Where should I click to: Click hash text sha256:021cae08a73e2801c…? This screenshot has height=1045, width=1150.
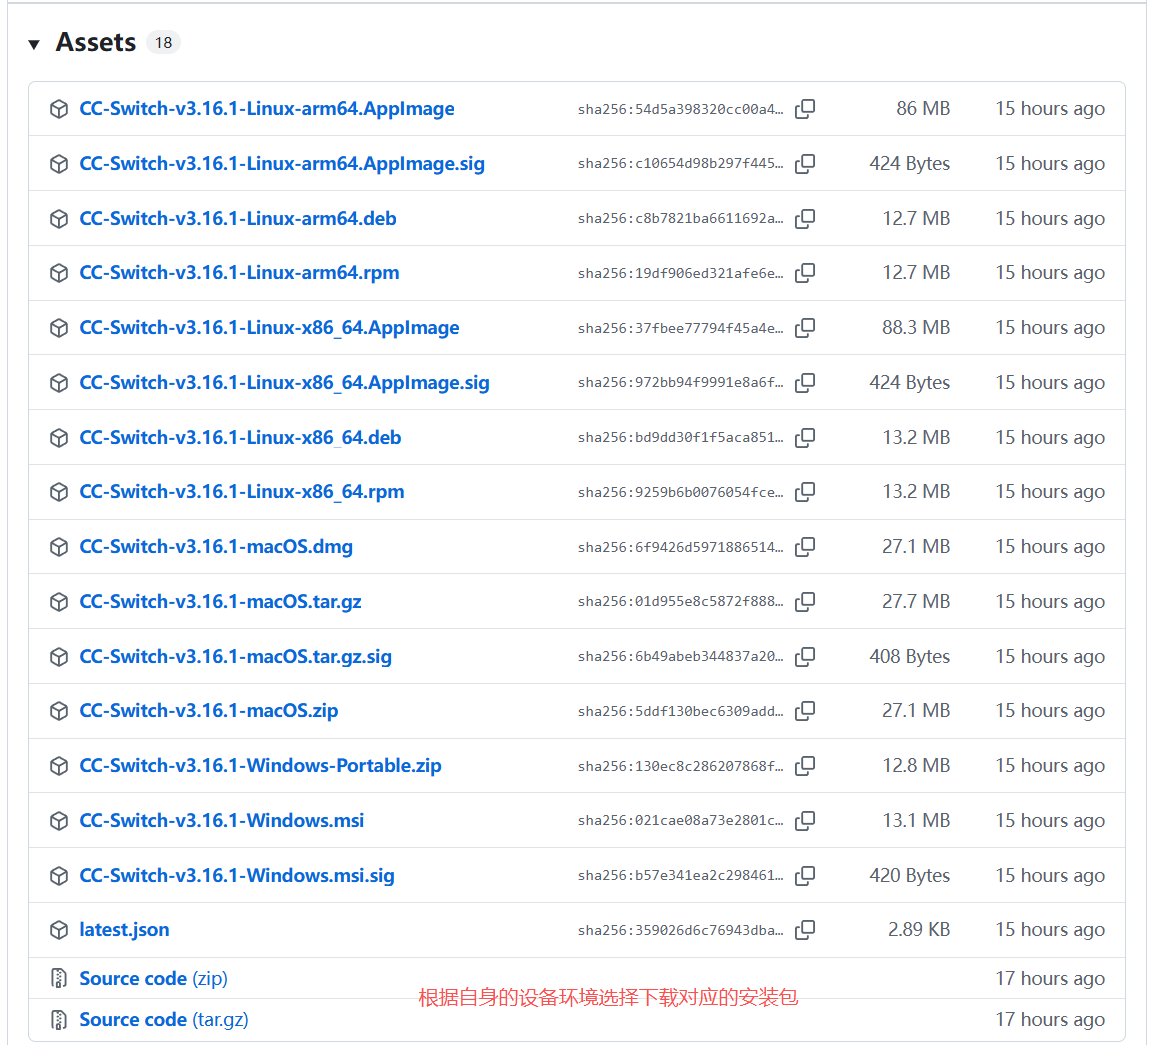[680, 821]
